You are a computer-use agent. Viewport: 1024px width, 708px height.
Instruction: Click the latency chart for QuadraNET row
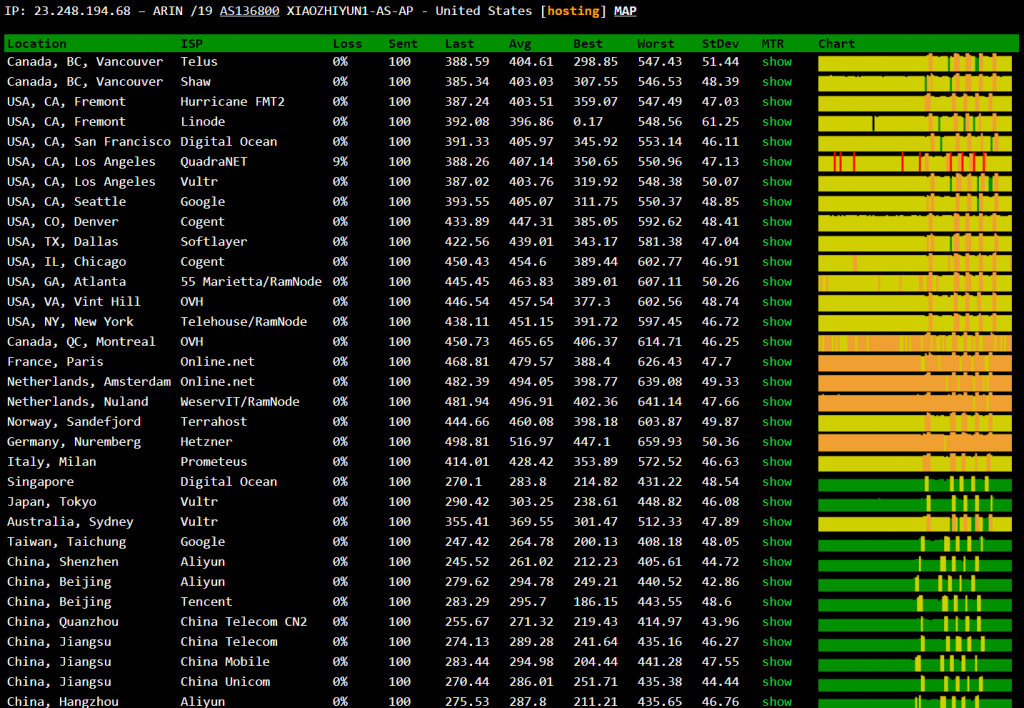click(915, 162)
